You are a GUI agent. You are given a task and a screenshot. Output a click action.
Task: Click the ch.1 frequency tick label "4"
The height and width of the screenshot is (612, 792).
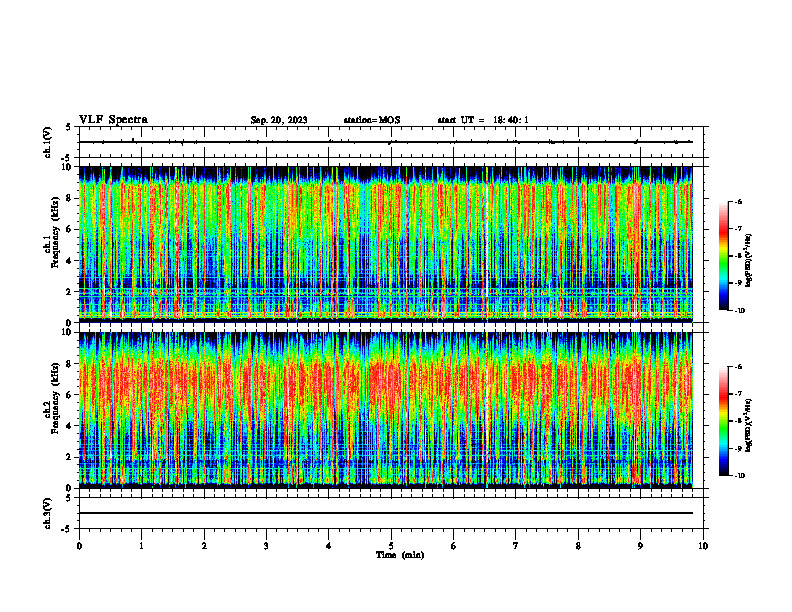coord(70,261)
